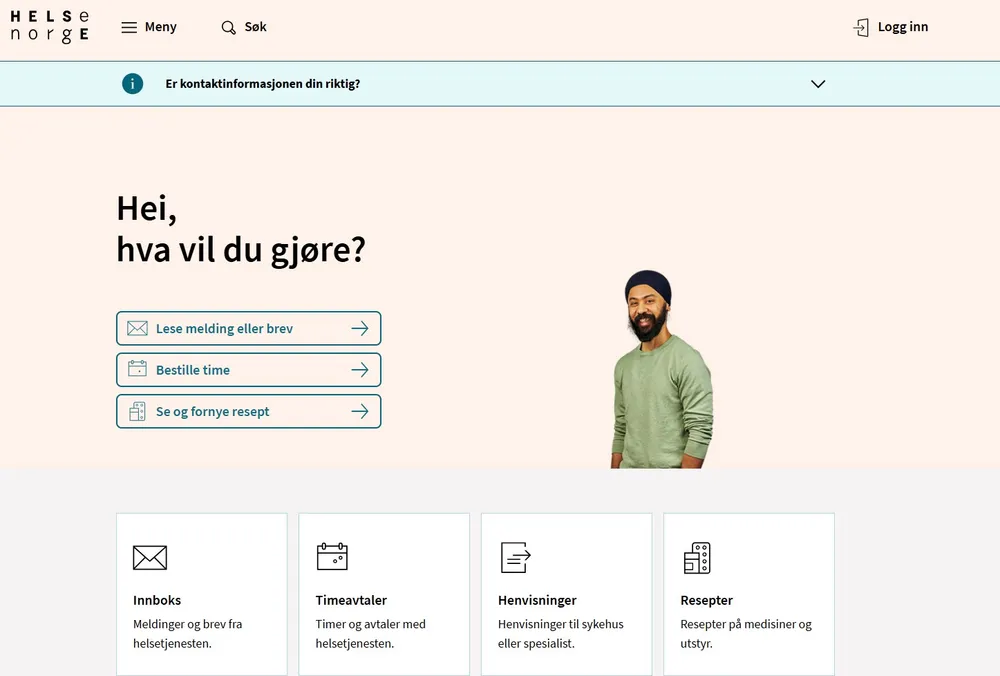
Task: Click the Helsenorge logo
Action: (x=49, y=27)
